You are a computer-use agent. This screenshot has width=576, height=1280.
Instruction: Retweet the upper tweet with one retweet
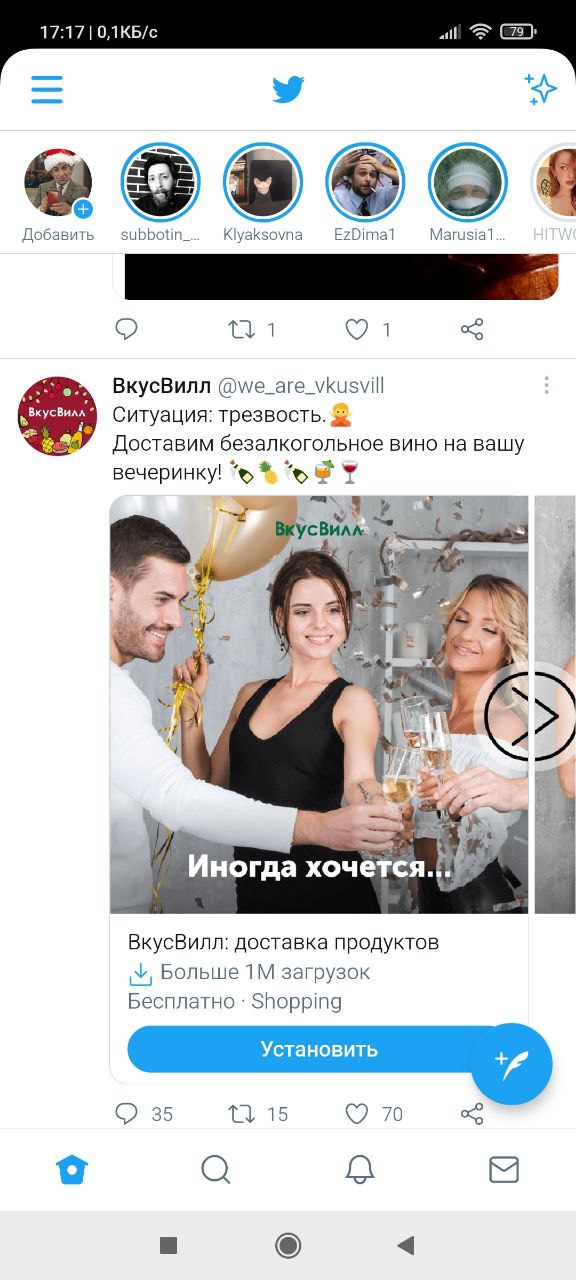[x=242, y=329]
